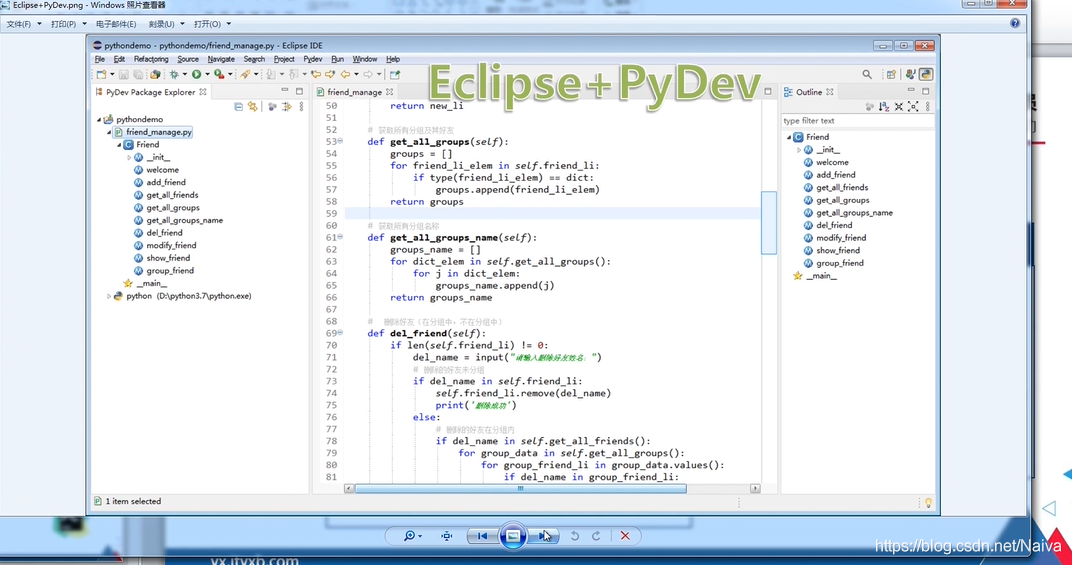Viewport: 1072px width, 565px height.
Task: Start the photo viewer slideshow
Action: pos(513,536)
